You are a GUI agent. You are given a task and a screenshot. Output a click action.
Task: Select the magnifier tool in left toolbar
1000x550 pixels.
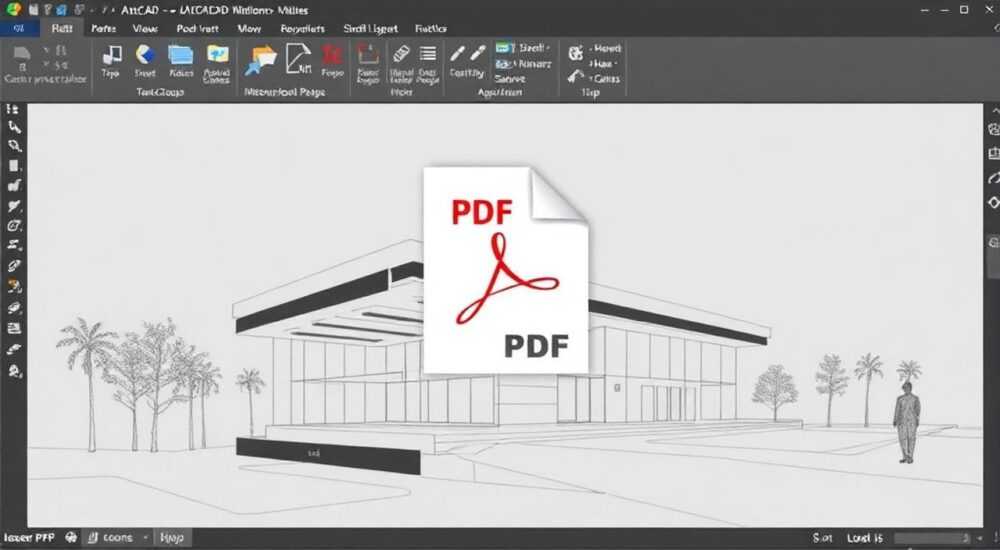click(14, 145)
